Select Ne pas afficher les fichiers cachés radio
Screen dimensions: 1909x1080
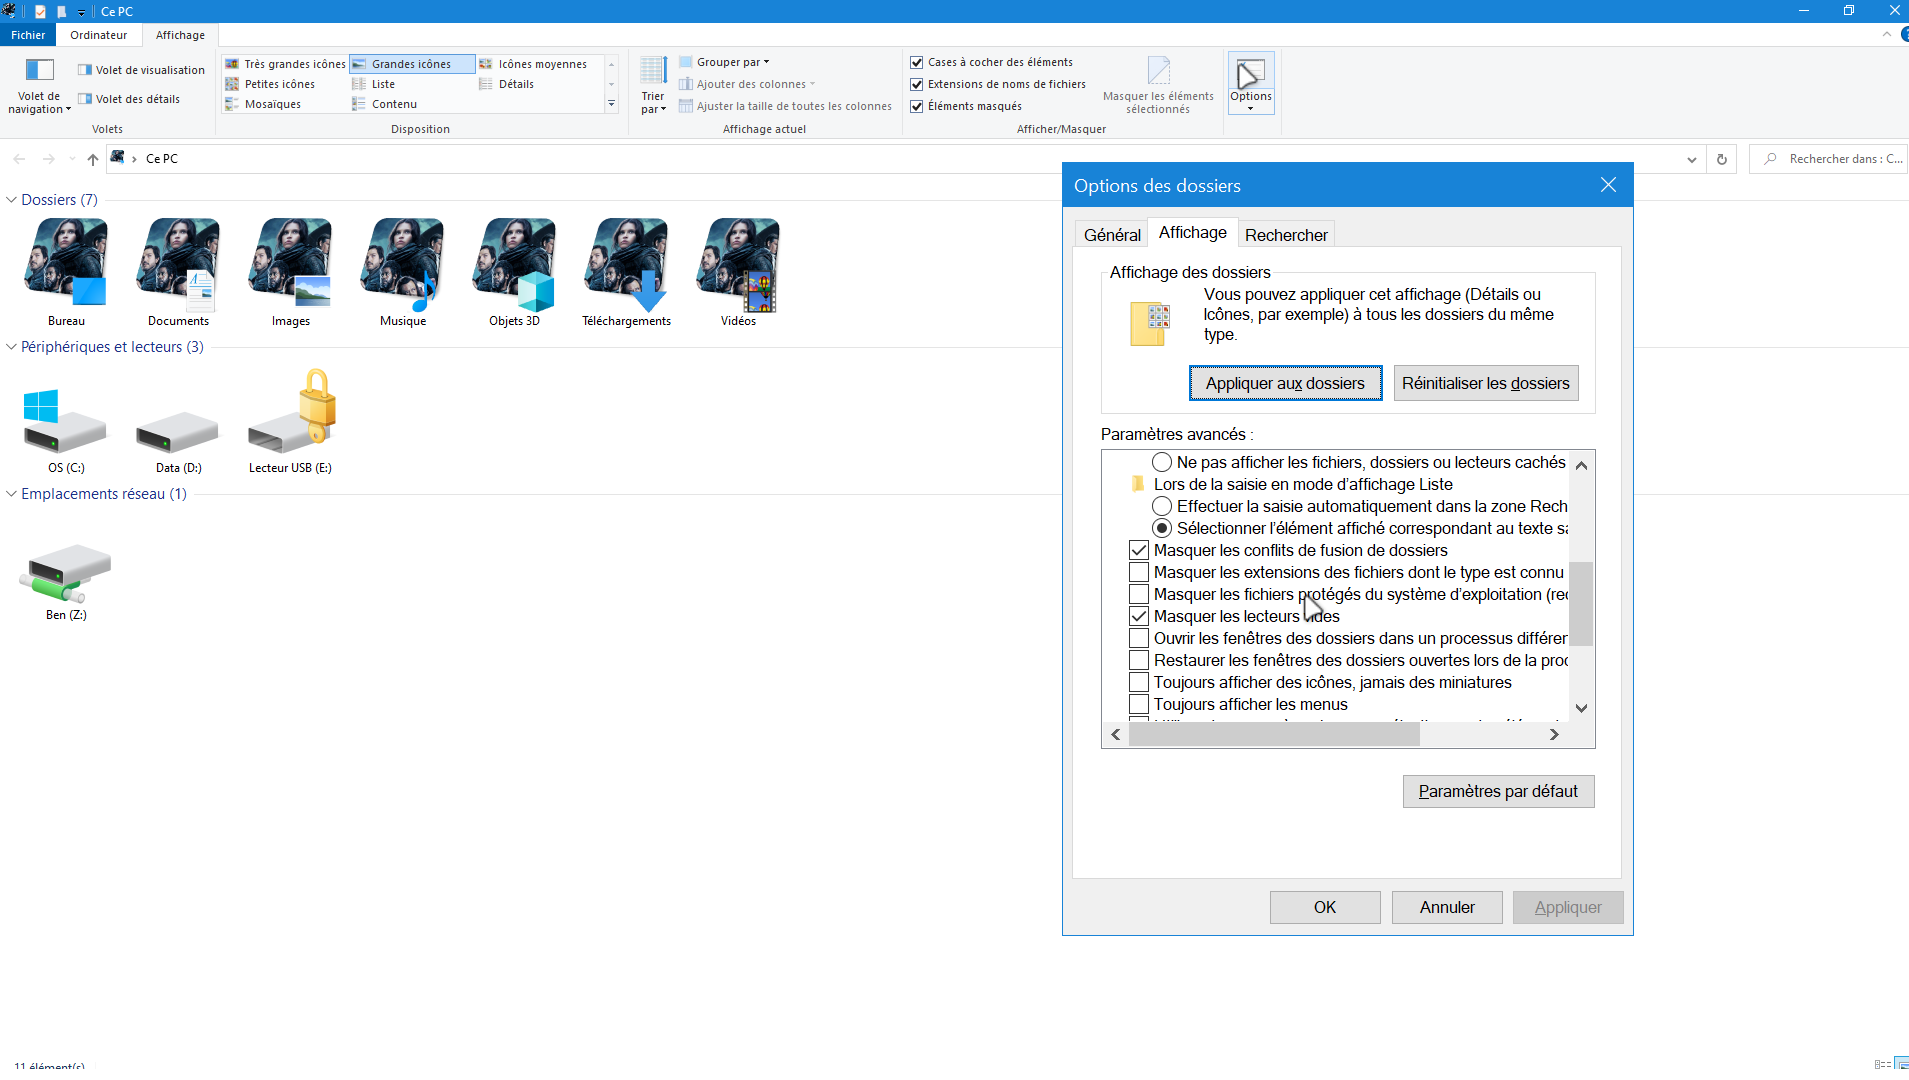tap(1162, 462)
